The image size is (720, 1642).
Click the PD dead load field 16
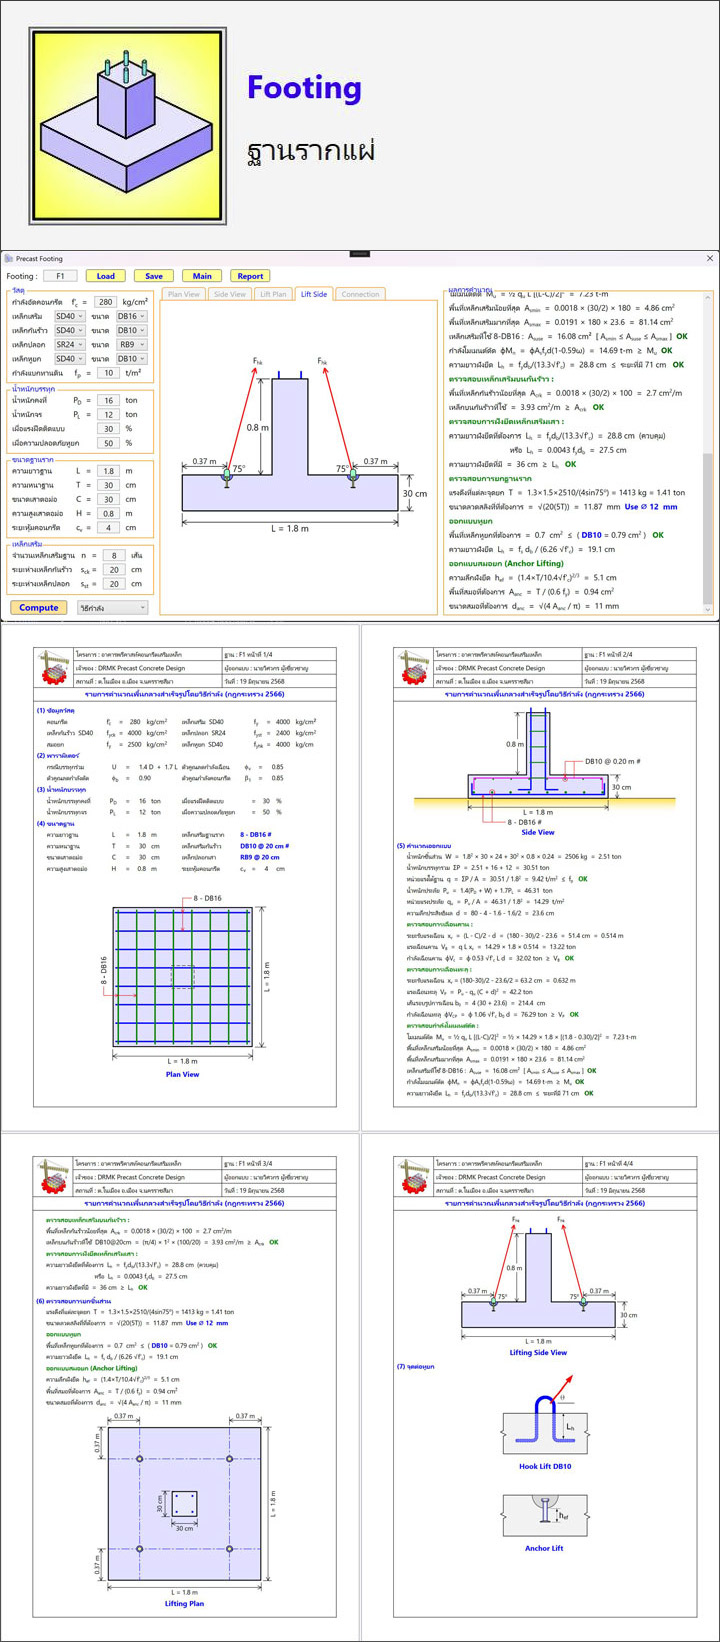106,399
